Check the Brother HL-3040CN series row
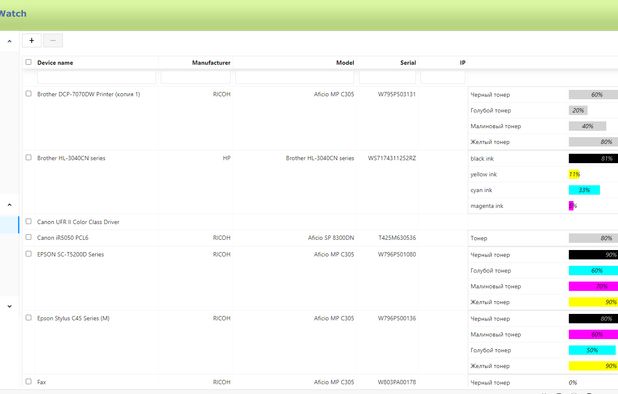Image resolution: width=618 pixels, height=394 pixels. (x=28, y=157)
